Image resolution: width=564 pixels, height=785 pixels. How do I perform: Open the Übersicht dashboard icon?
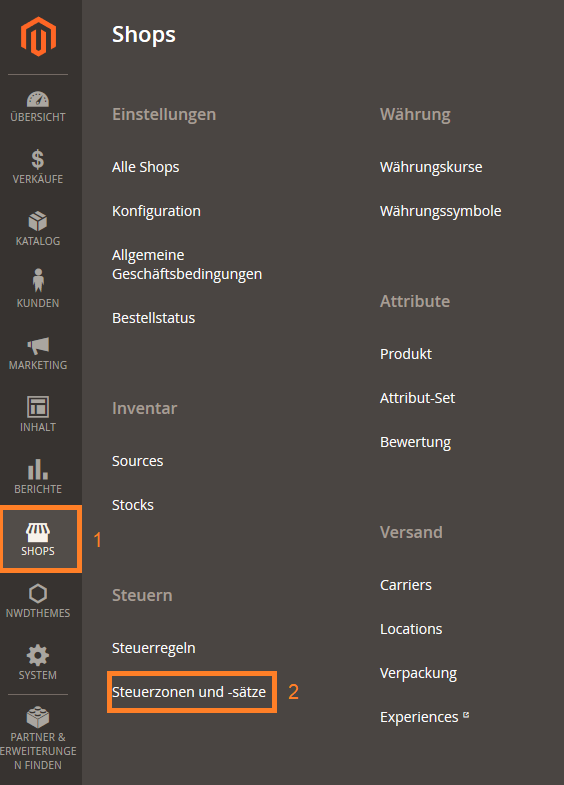(38, 99)
